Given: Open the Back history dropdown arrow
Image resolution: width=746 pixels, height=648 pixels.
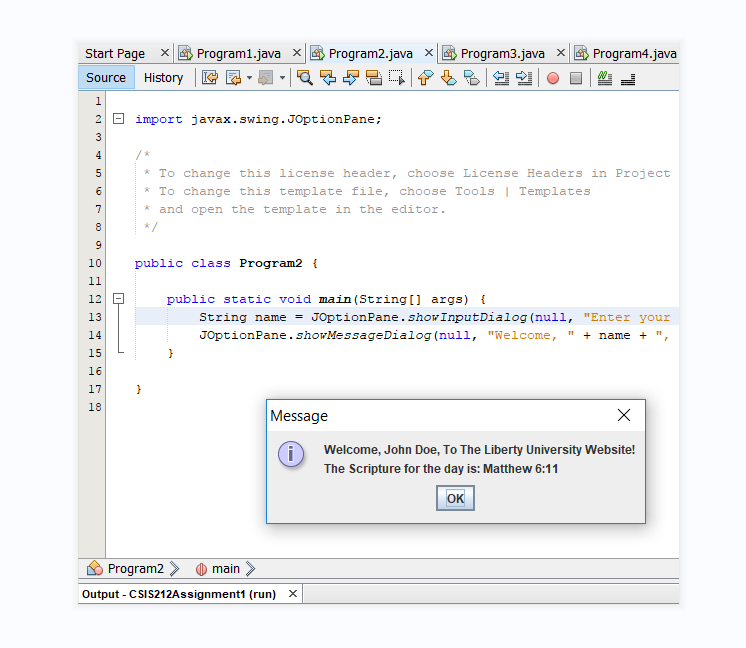Looking at the screenshot, I should coord(249,78).
